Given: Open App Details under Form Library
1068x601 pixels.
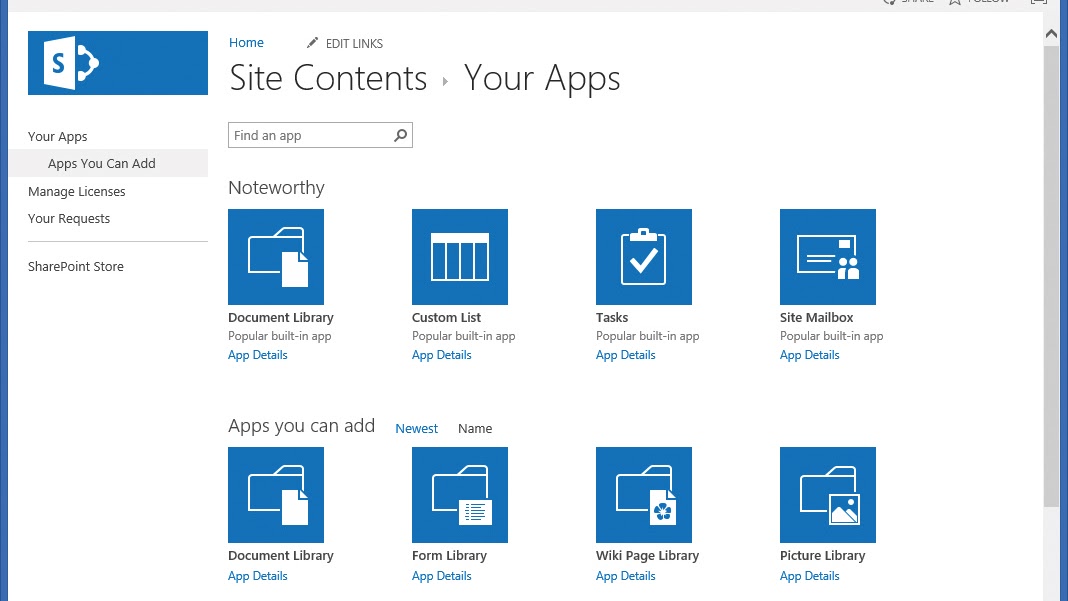Looking at the screenshot, I should coord(441,576).
